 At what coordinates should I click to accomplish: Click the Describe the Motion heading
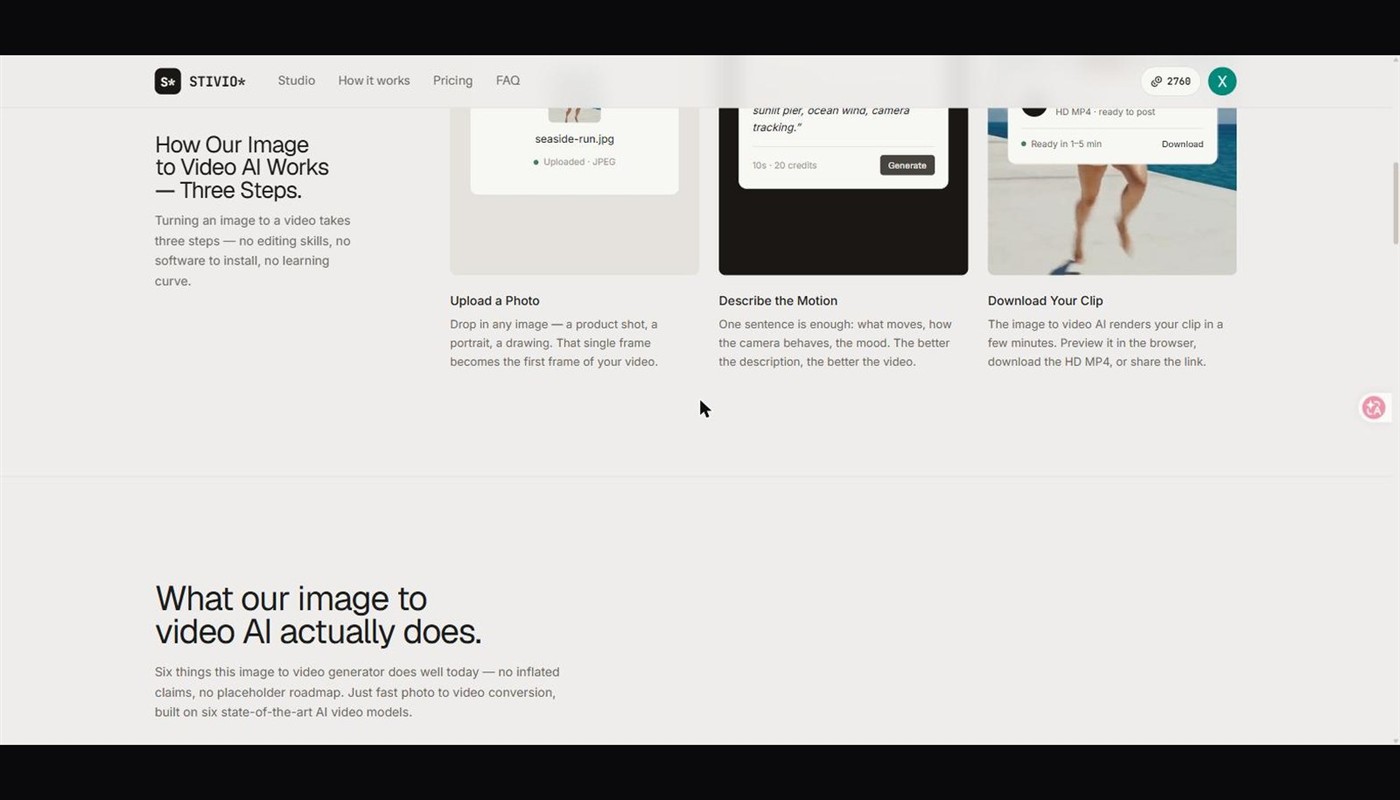click(778, 300)
